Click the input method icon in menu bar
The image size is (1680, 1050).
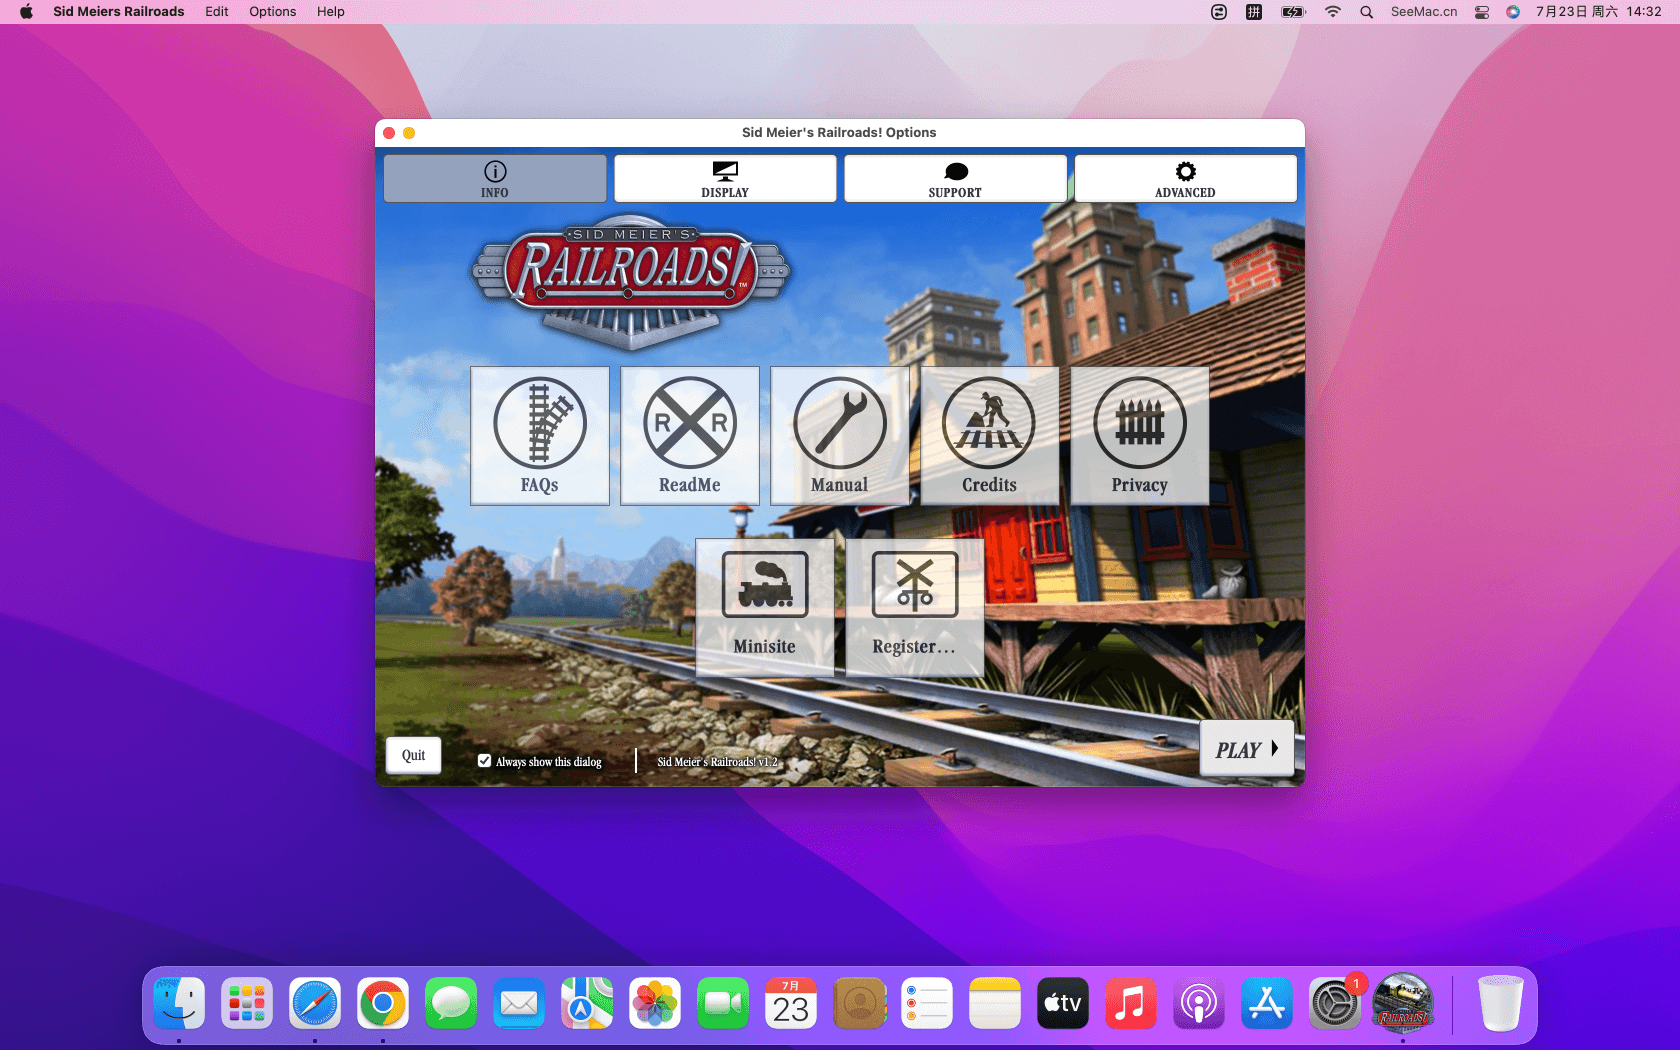tap(1254, 12)
